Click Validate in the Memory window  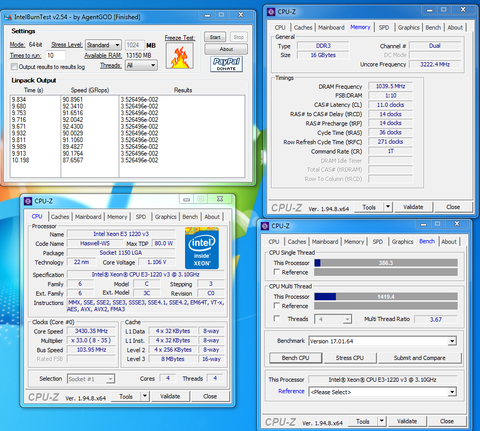click(x=413, y=207)
